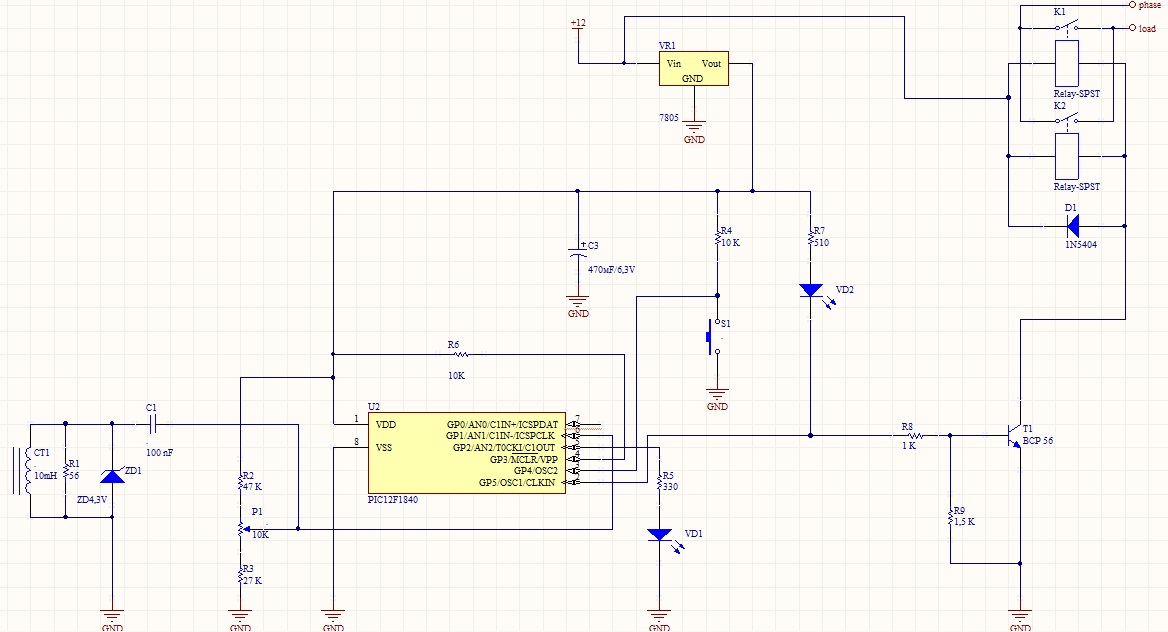
Task: Click the K1 relay coil rectangle
Action: coord(1067,63)
